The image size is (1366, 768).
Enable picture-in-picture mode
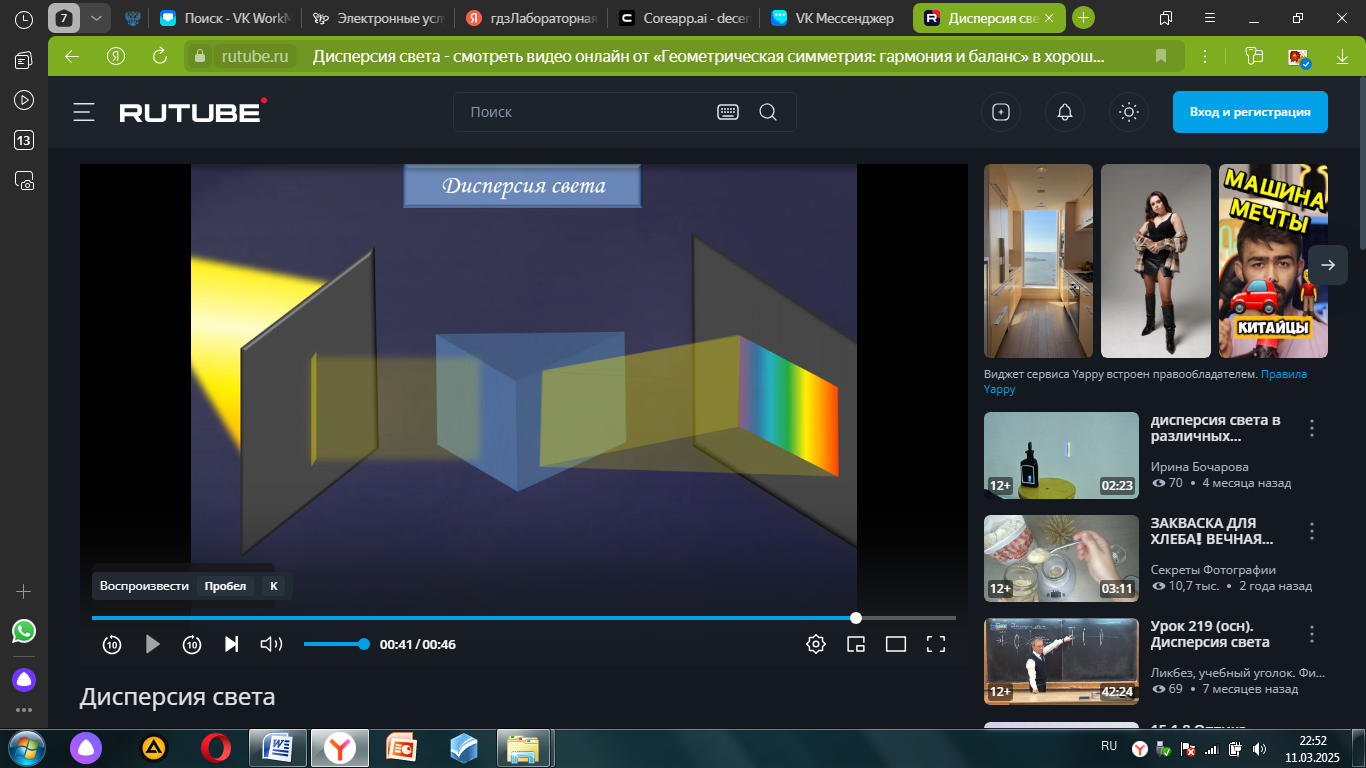point(856,644)
